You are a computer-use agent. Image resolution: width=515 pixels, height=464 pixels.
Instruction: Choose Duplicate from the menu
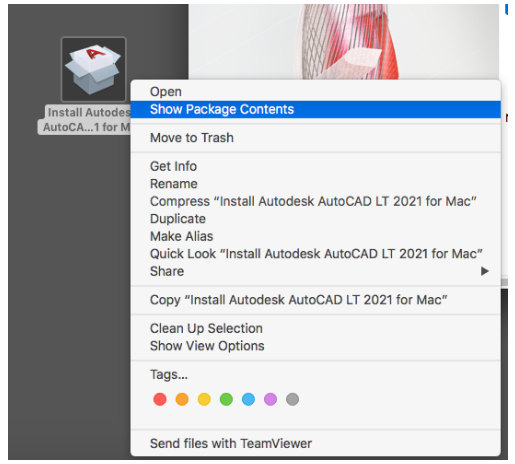tap(316, 219)
